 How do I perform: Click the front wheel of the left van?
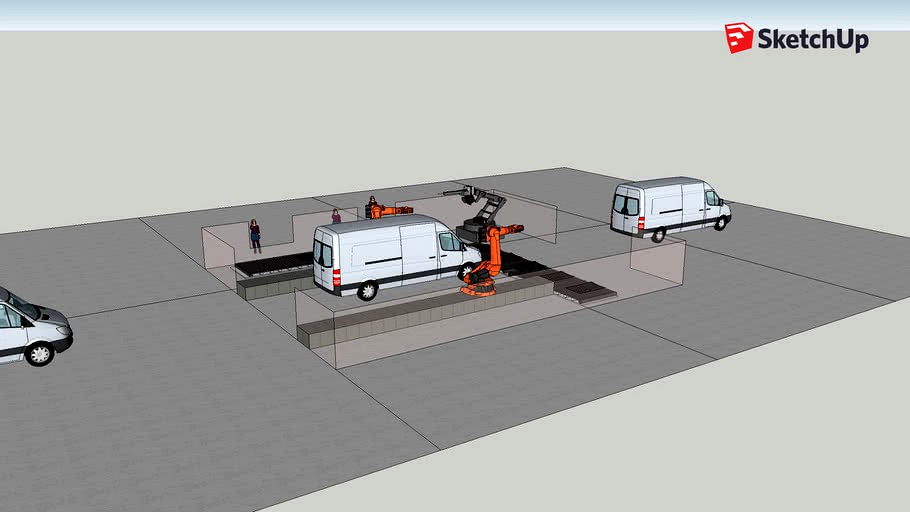click(40, 353)
